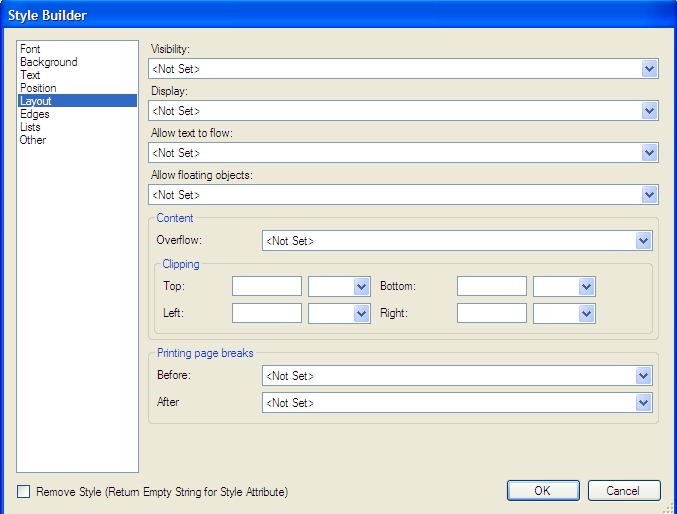The image size is (677, 514).
Task: Click the Cancel button
Action: point(624,491)
